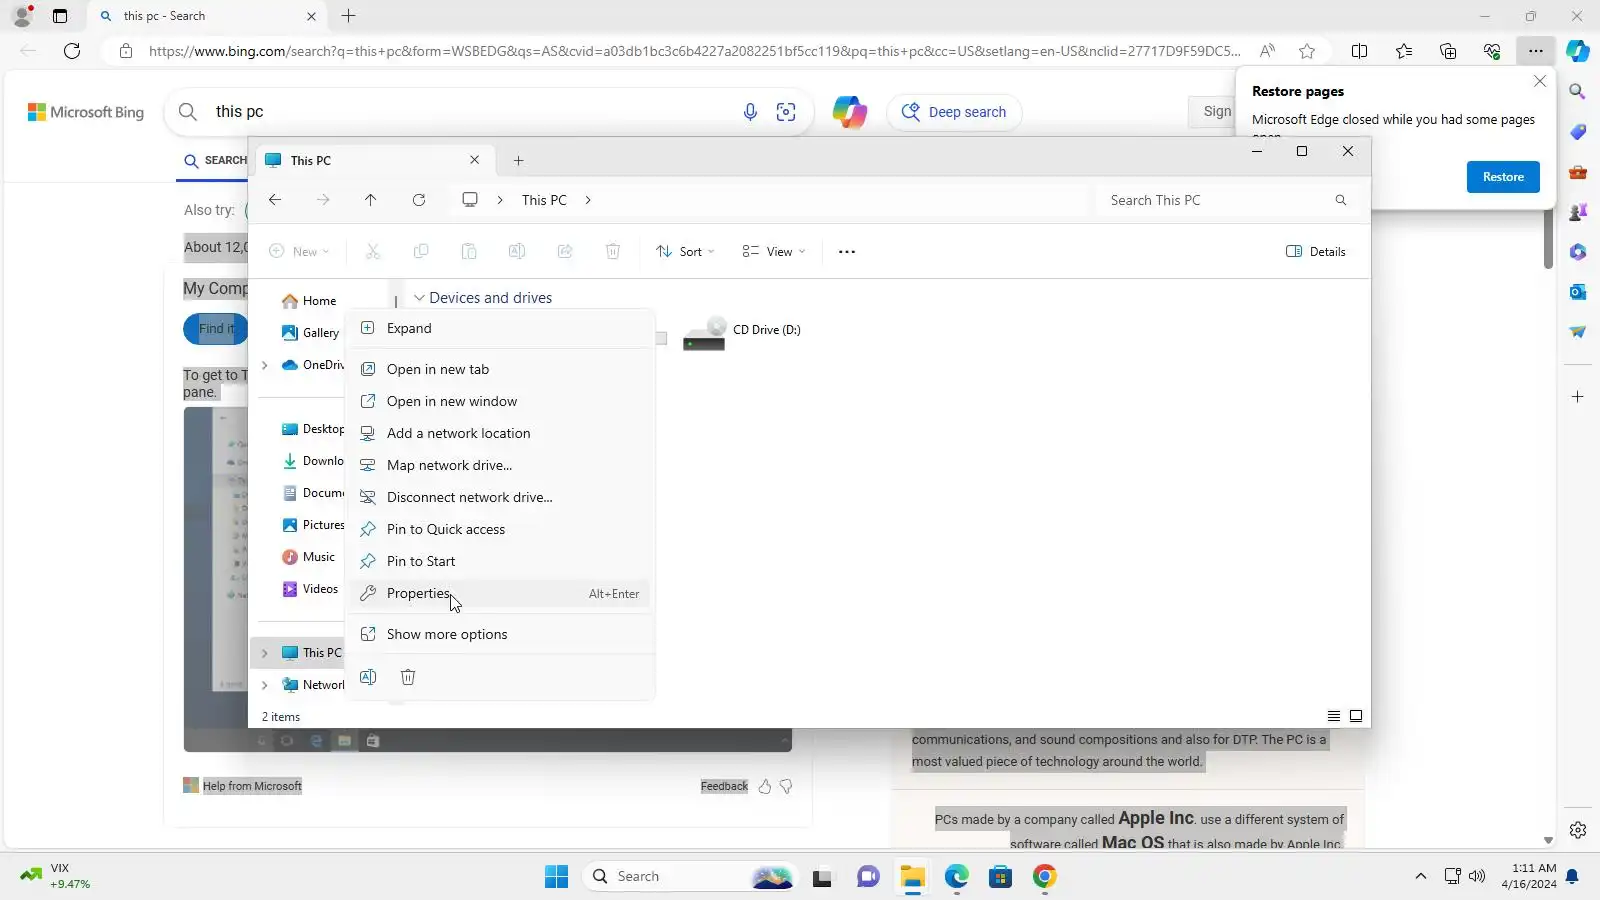Collapse the Devices and drives group

pyautogui.click(x=420, y=298)
